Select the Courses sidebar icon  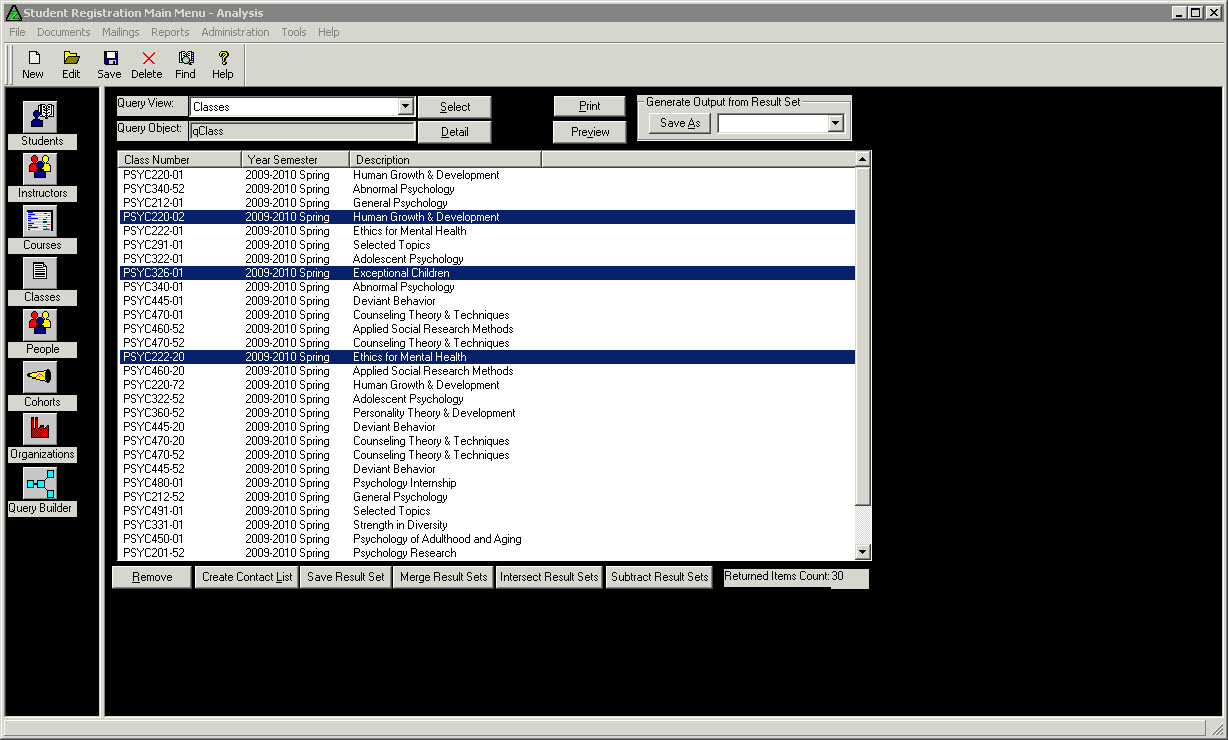pyautogui.click(x=41, y=221)
